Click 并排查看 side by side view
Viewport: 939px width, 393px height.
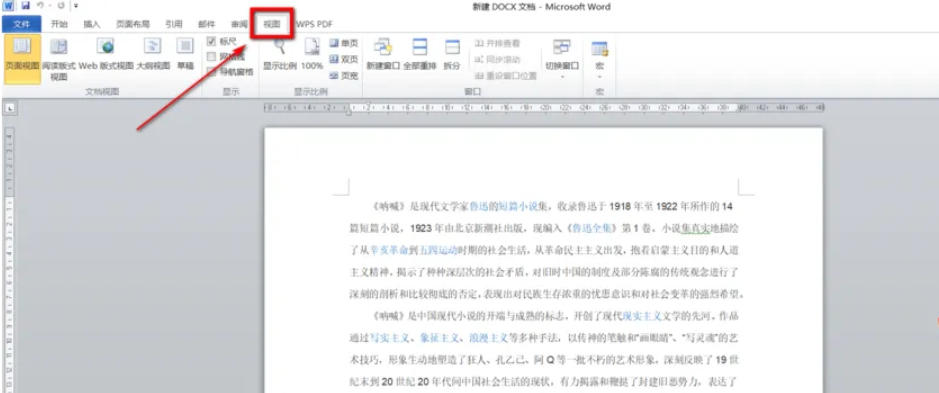(x=498, y=43)
